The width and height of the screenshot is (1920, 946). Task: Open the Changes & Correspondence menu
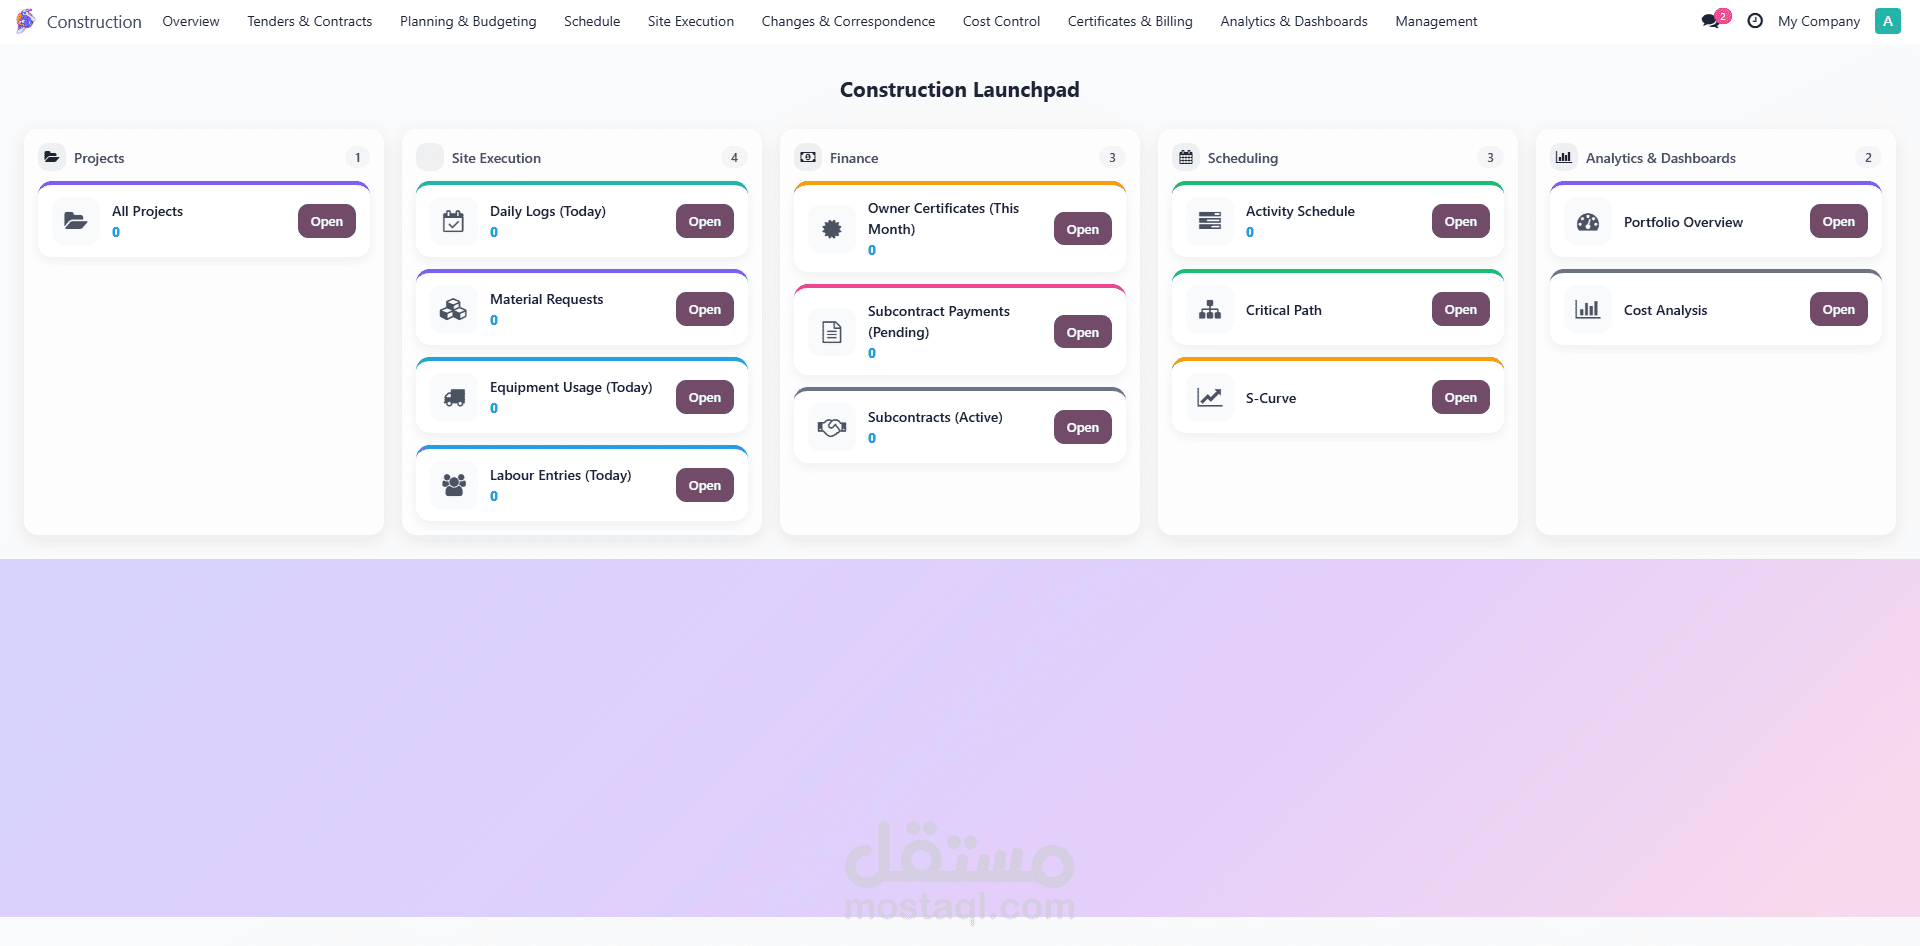pos(848,21)
